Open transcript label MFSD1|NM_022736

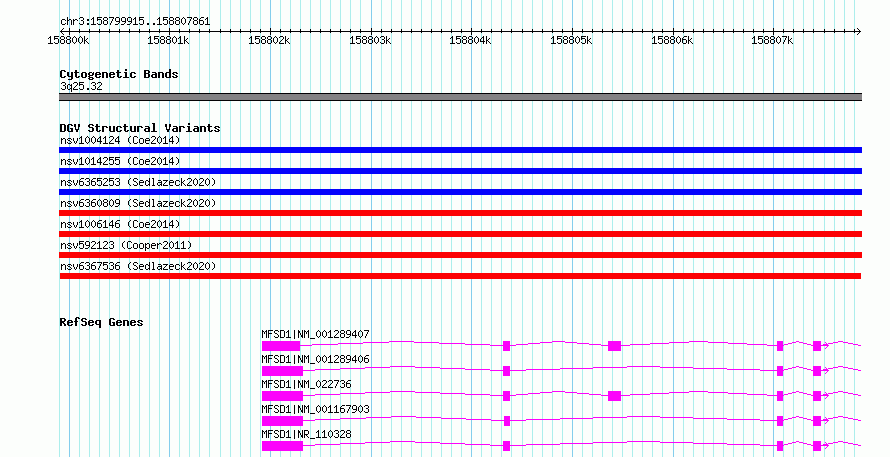[306, 384]
